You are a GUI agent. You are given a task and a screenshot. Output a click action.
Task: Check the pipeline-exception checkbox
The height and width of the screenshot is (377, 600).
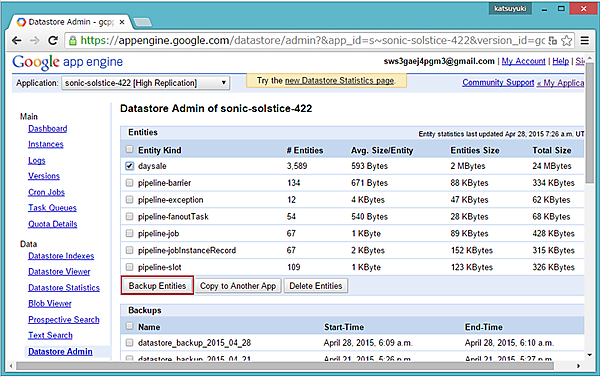(129, 200)
